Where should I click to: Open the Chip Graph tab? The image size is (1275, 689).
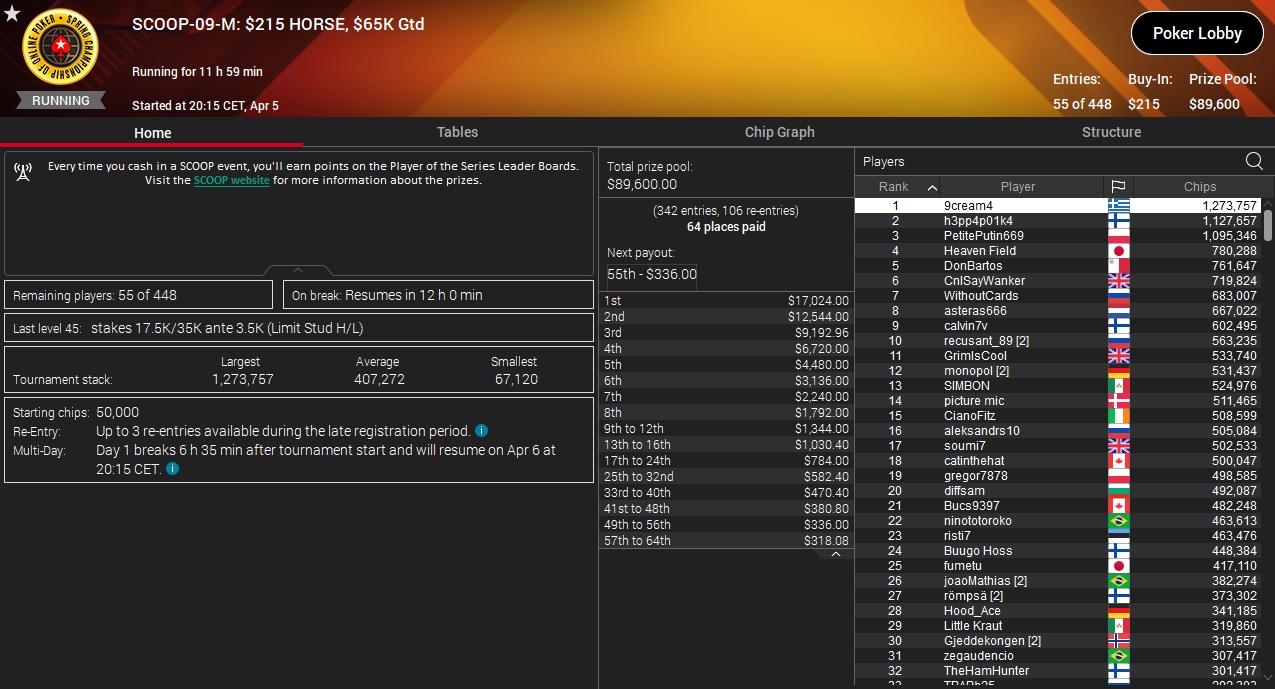point(780,132)
